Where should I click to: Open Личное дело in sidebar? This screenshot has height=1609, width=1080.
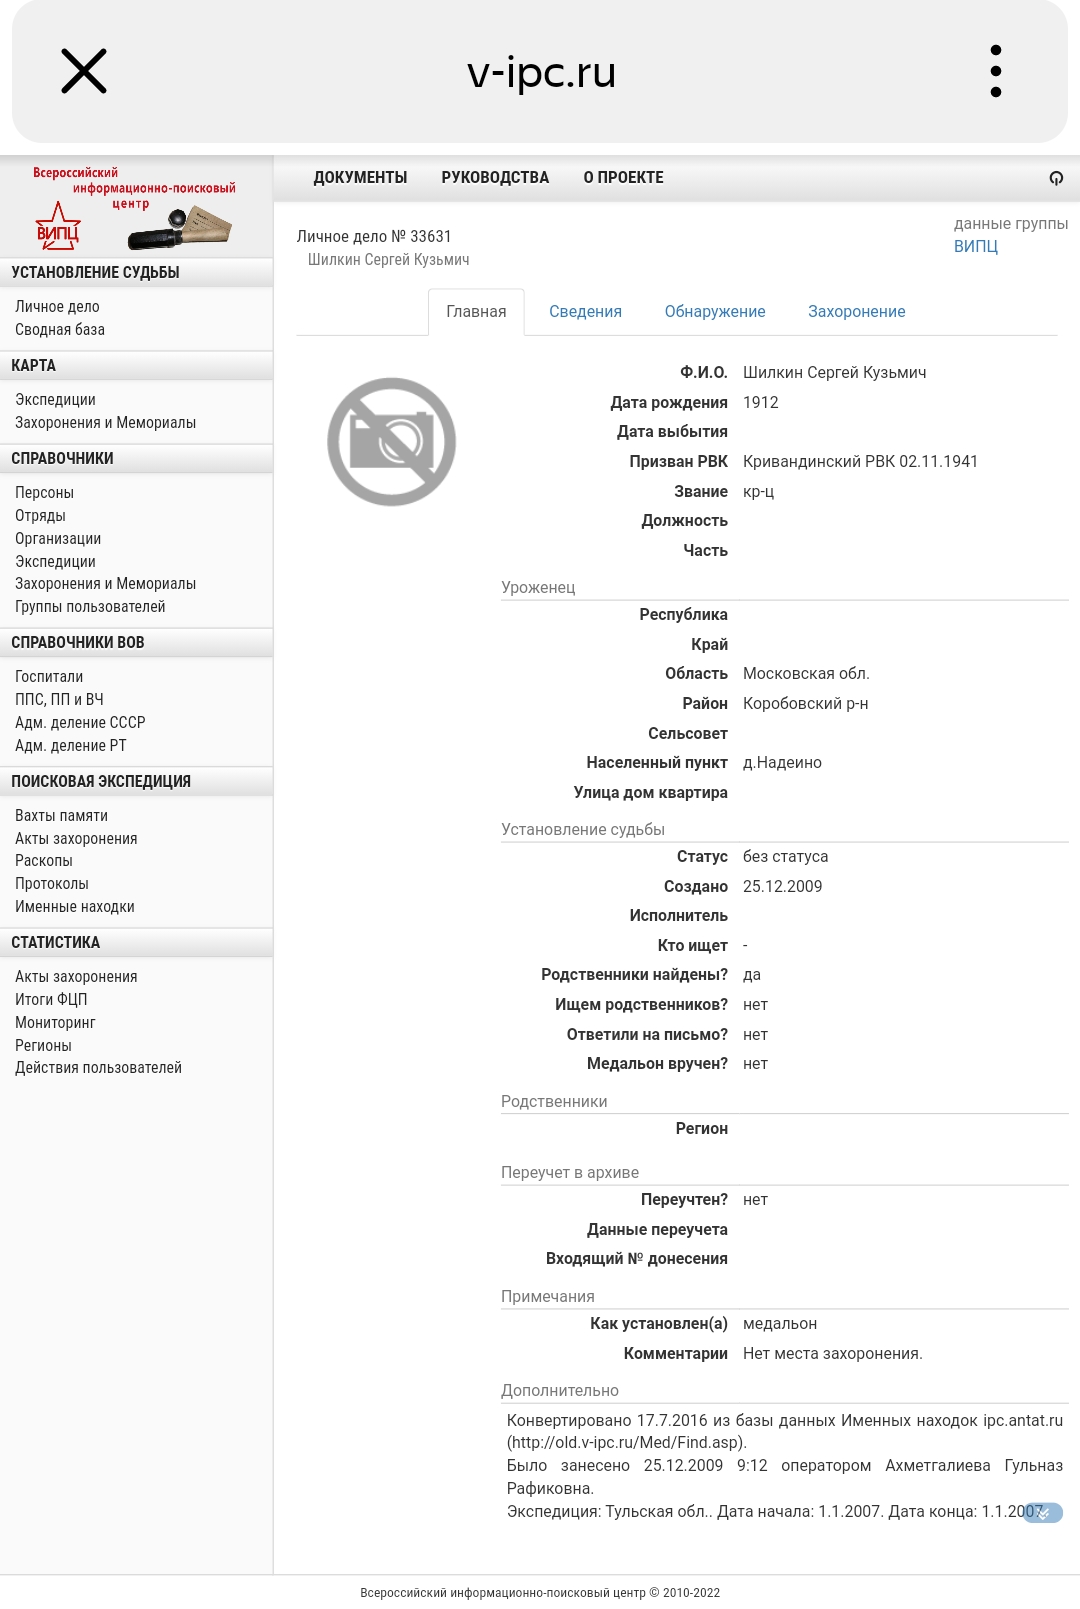point(57,307)
